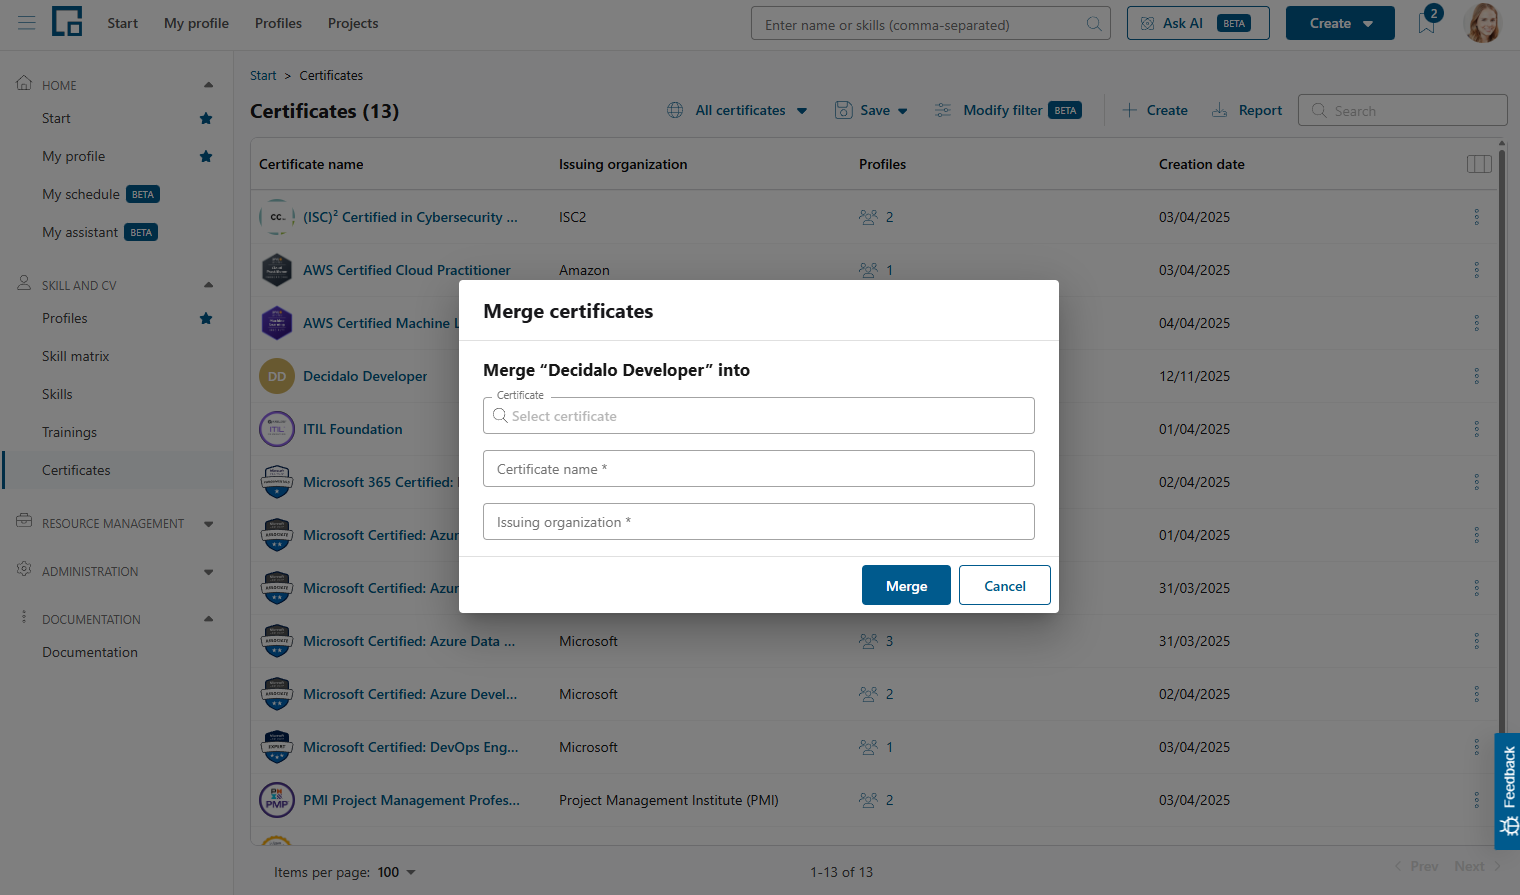The width and height of the screenshot is (1520, 895).
Task: Open row actions for ITIL Foundation
Action: (x=1476, y=429)
